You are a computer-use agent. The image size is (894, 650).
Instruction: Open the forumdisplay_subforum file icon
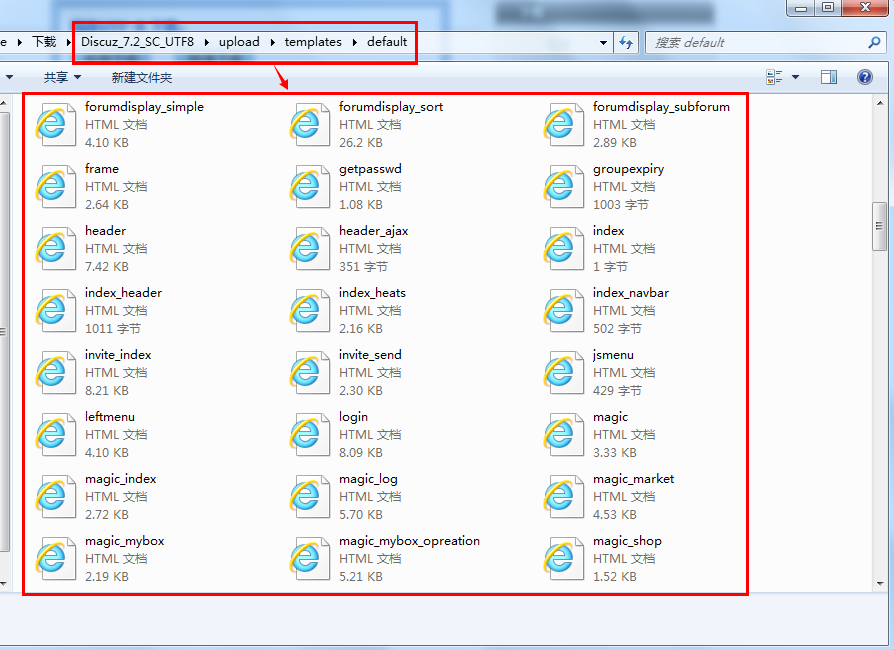tap(563, 124)
